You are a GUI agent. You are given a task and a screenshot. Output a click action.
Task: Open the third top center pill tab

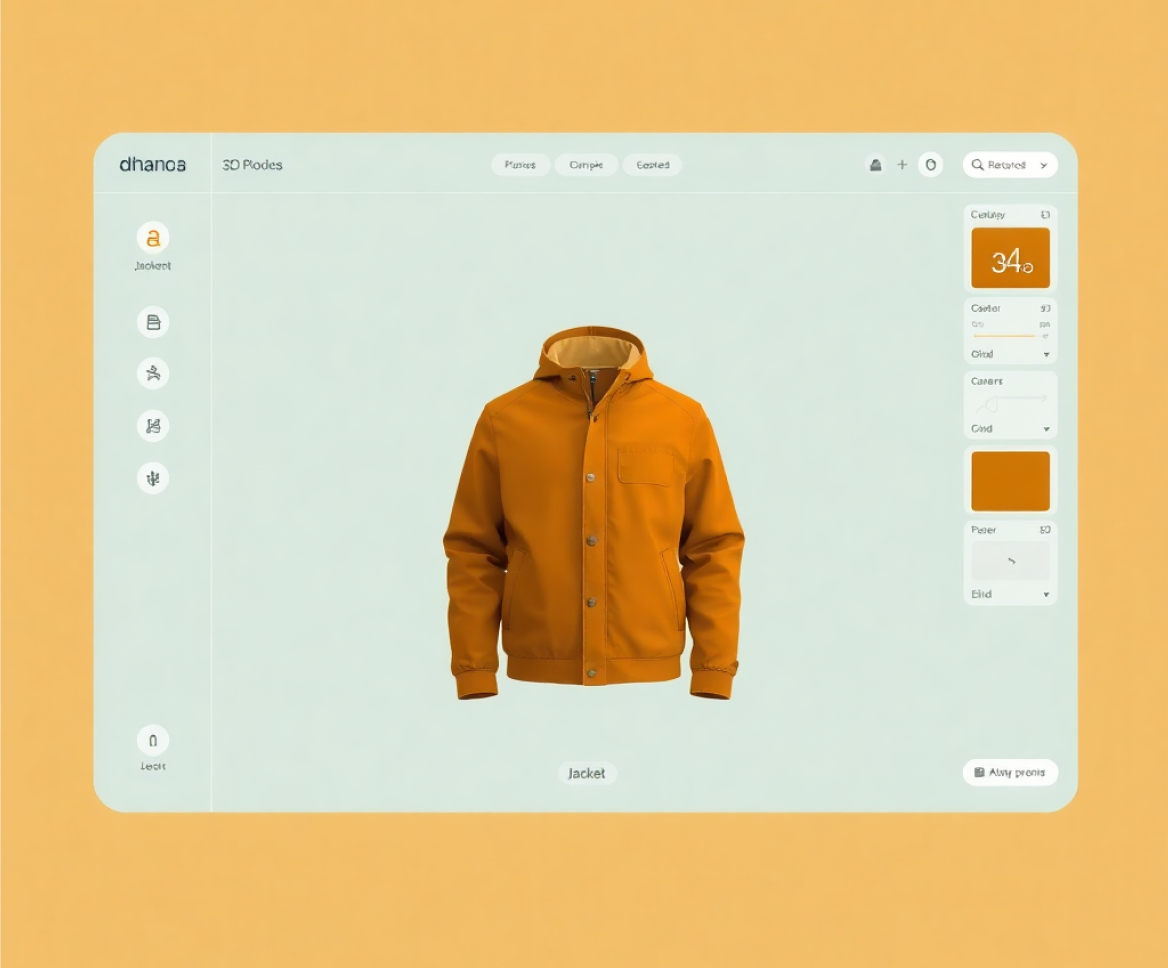(x=652, y=165)
